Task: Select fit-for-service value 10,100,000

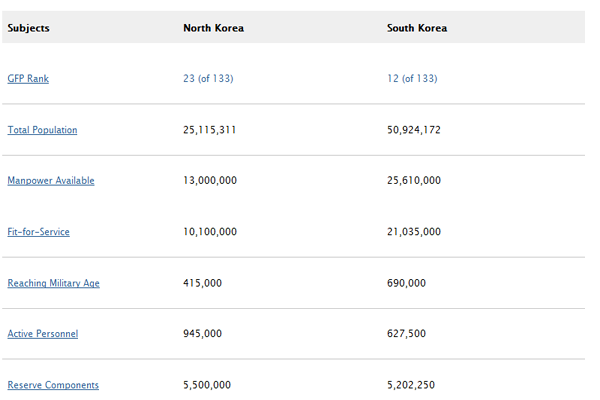Action: [x=210, y=232]
